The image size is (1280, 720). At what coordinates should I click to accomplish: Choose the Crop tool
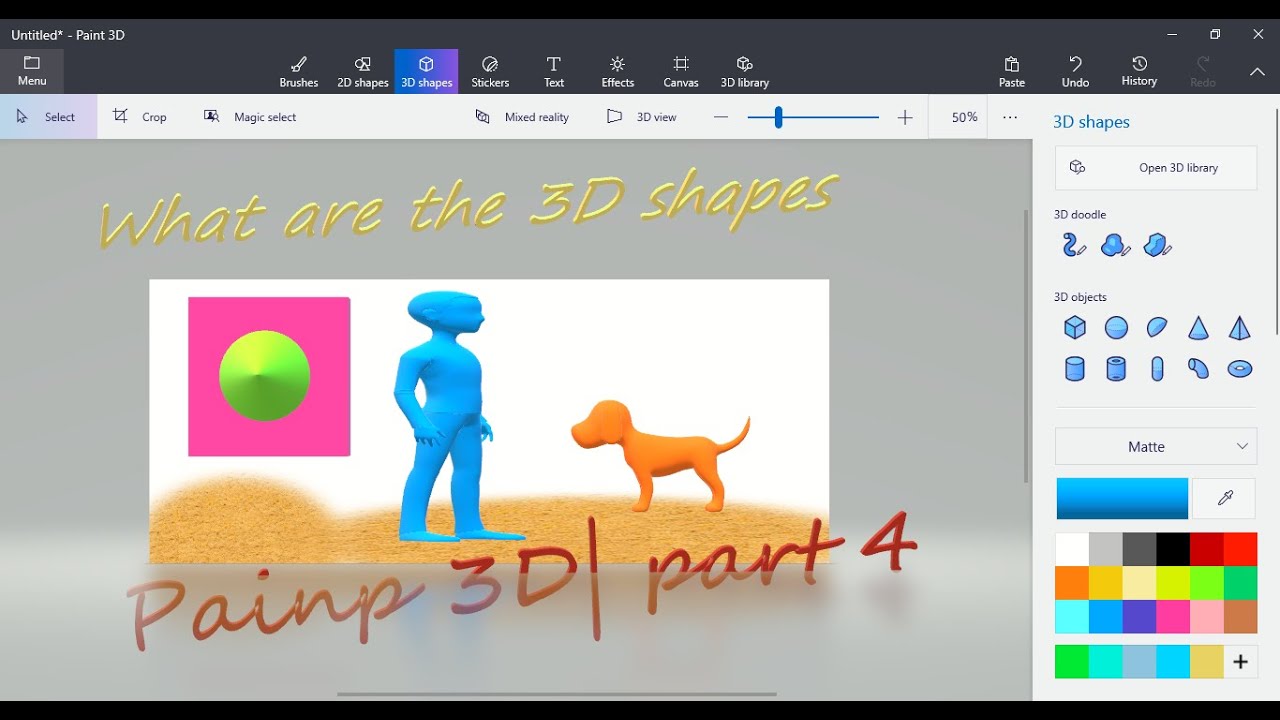(140, 117)
